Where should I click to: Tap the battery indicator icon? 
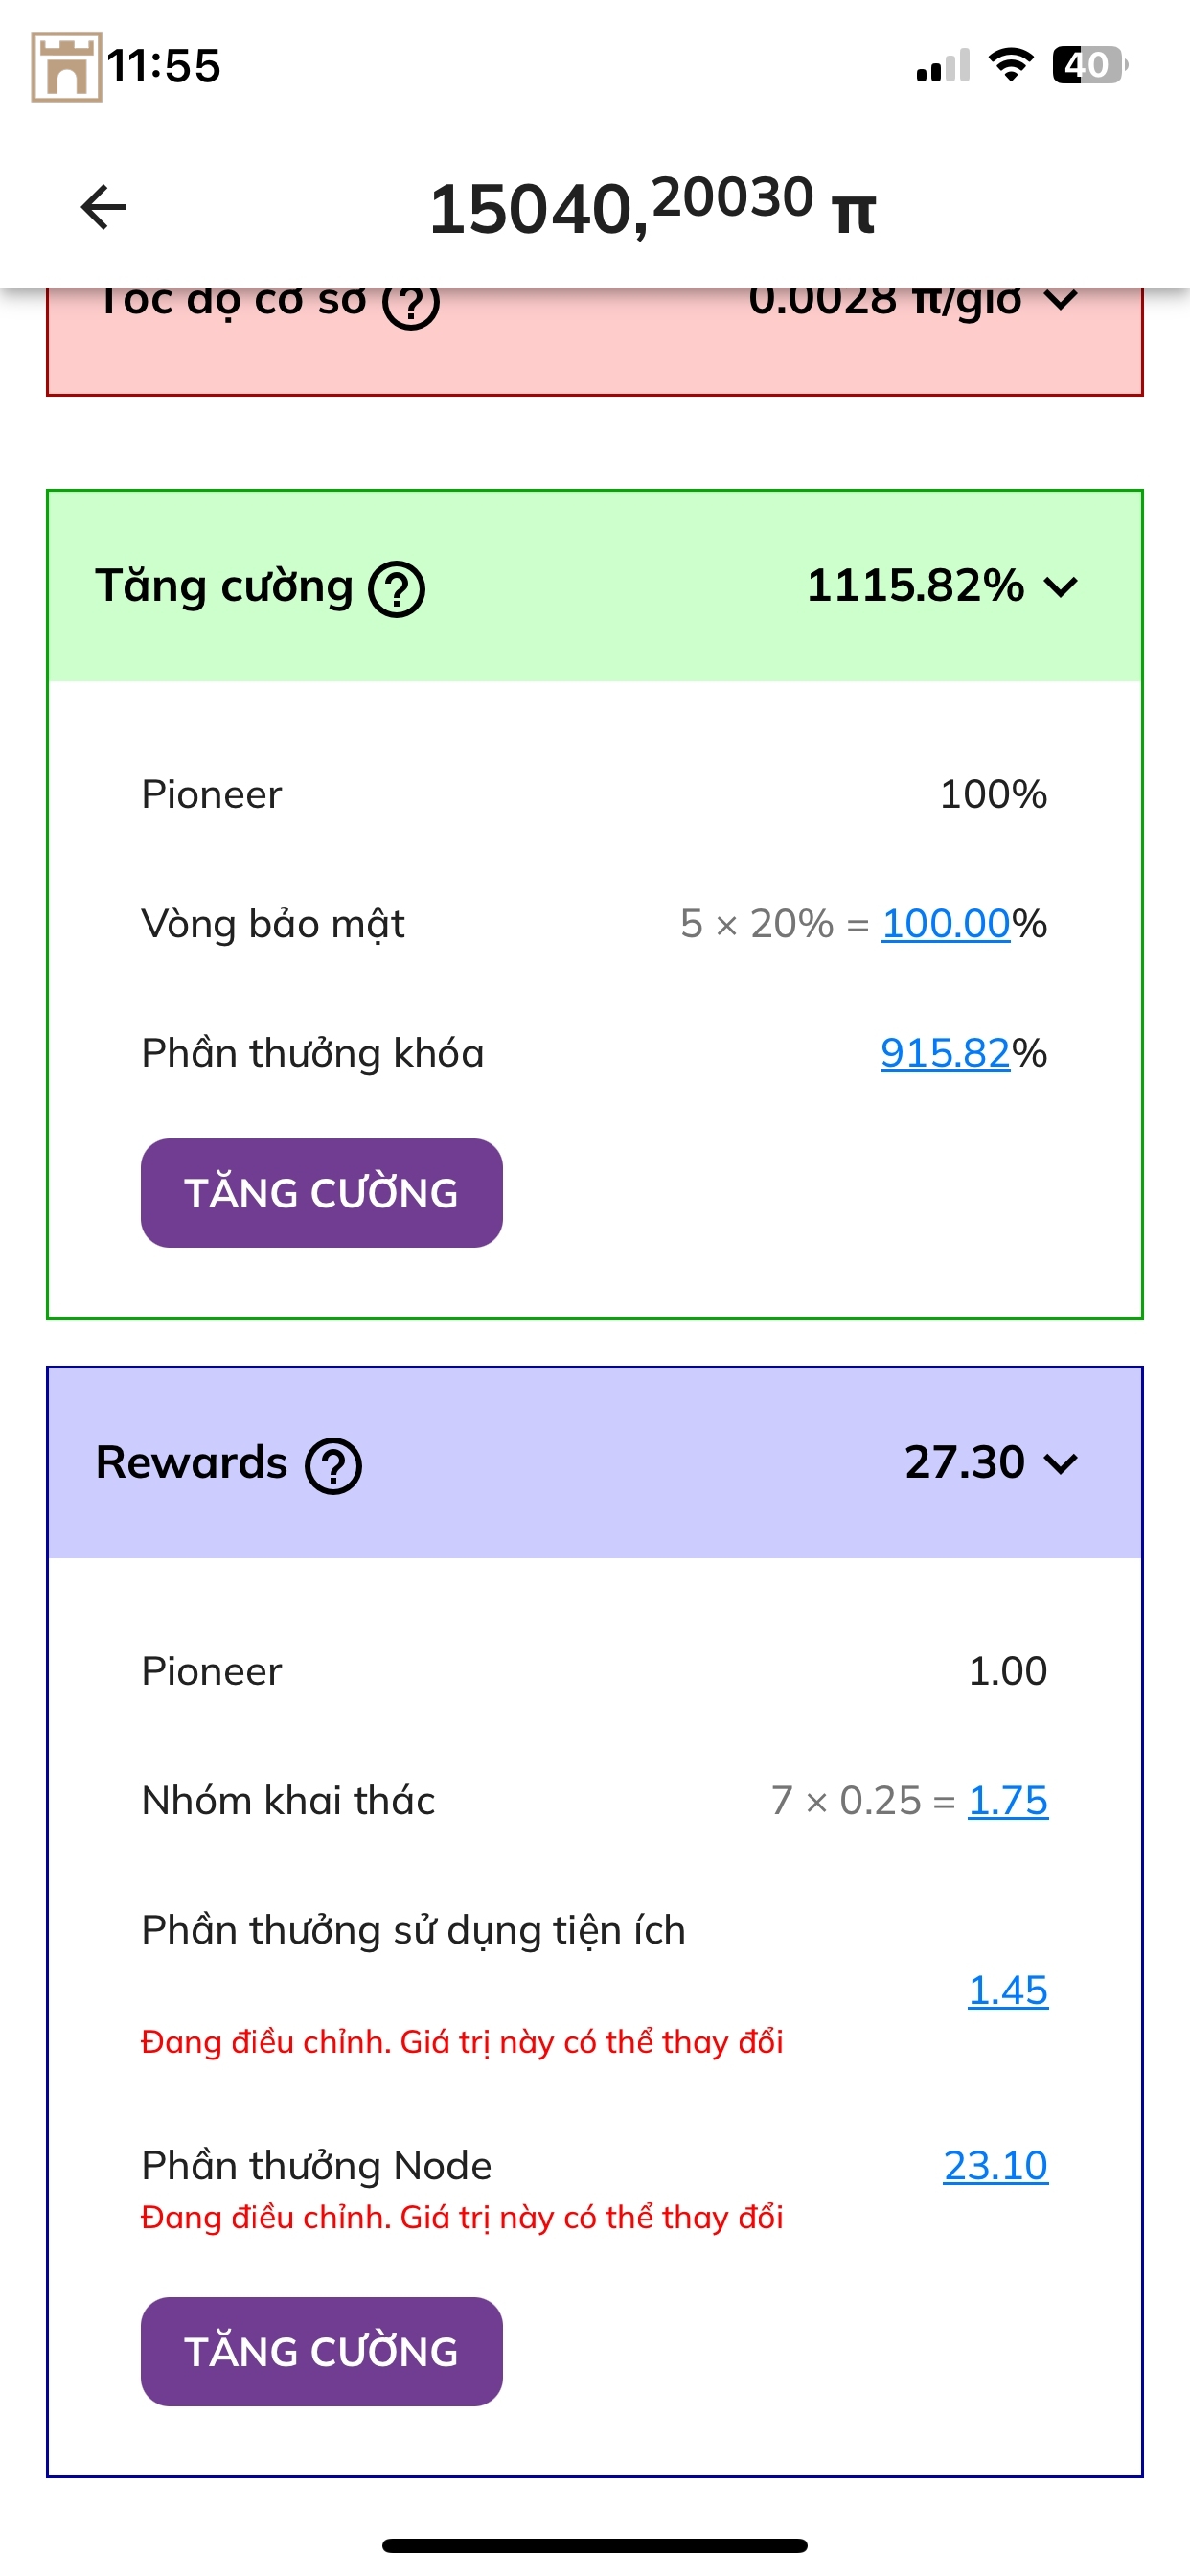click(x=1089, y=66)
